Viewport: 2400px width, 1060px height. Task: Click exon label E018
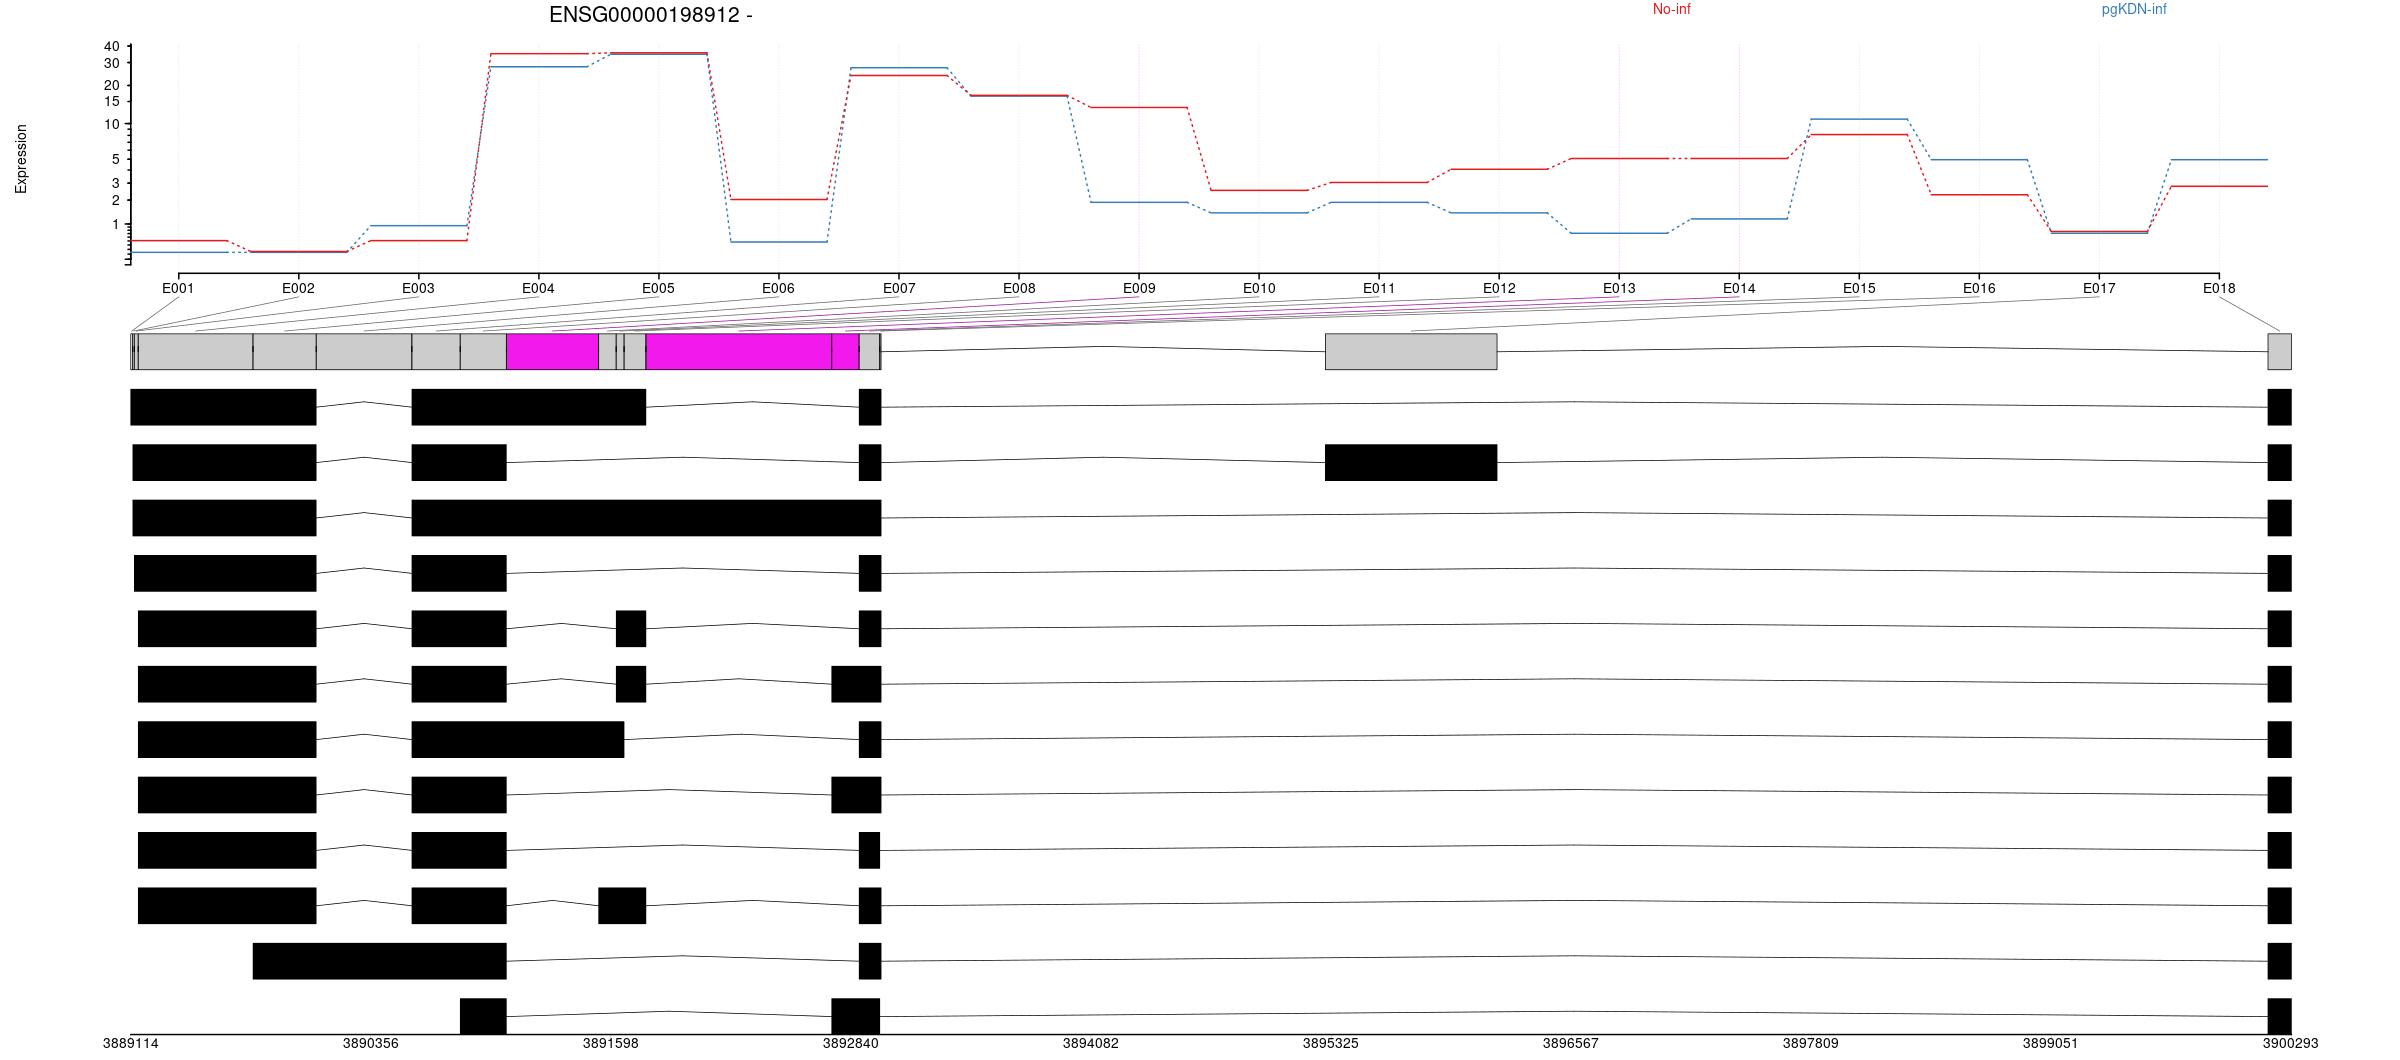(2219, 288)
